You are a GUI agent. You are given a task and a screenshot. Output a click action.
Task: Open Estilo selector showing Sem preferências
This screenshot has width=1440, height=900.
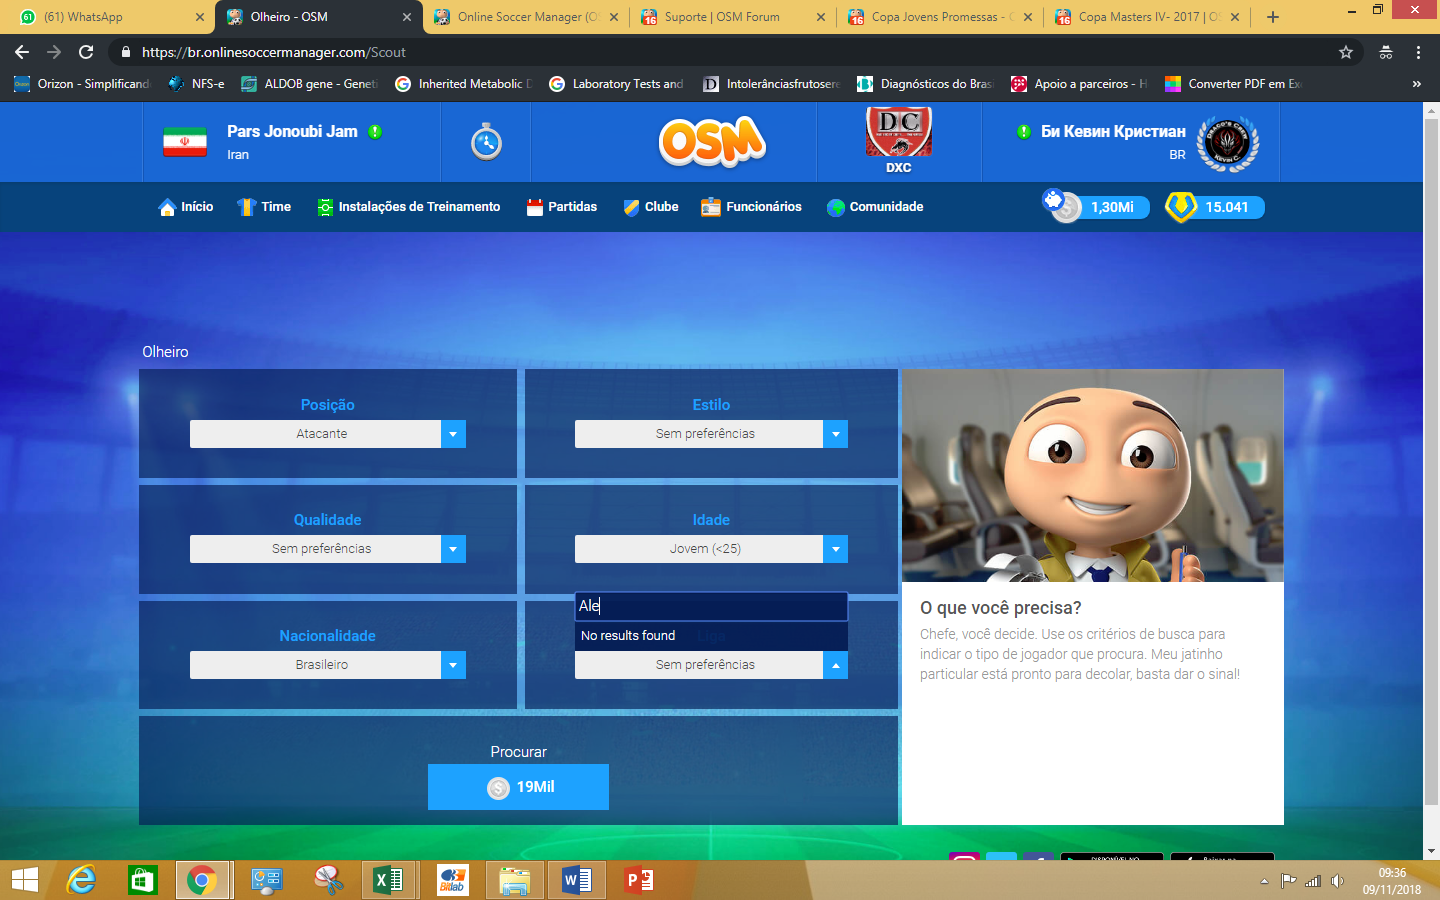point(711,434)
